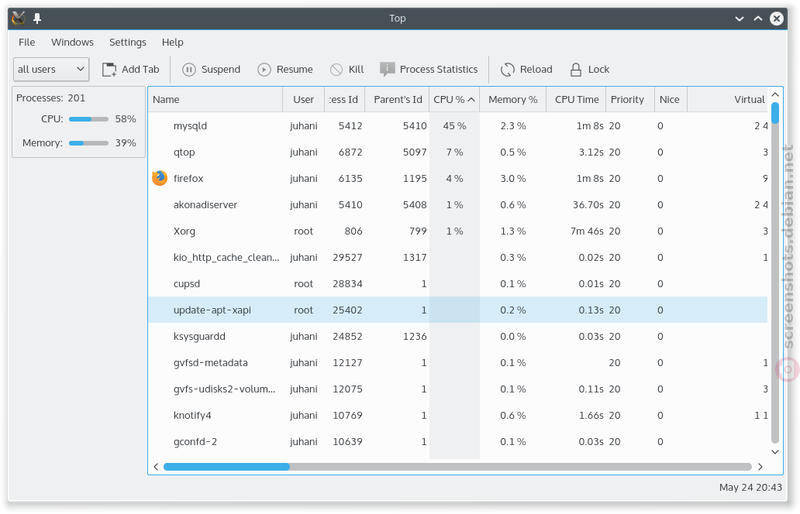The height and width of the screenshot is (514, 800).
Task: Click the title bar keep-below chevron button
Action: tap(739, 19)
